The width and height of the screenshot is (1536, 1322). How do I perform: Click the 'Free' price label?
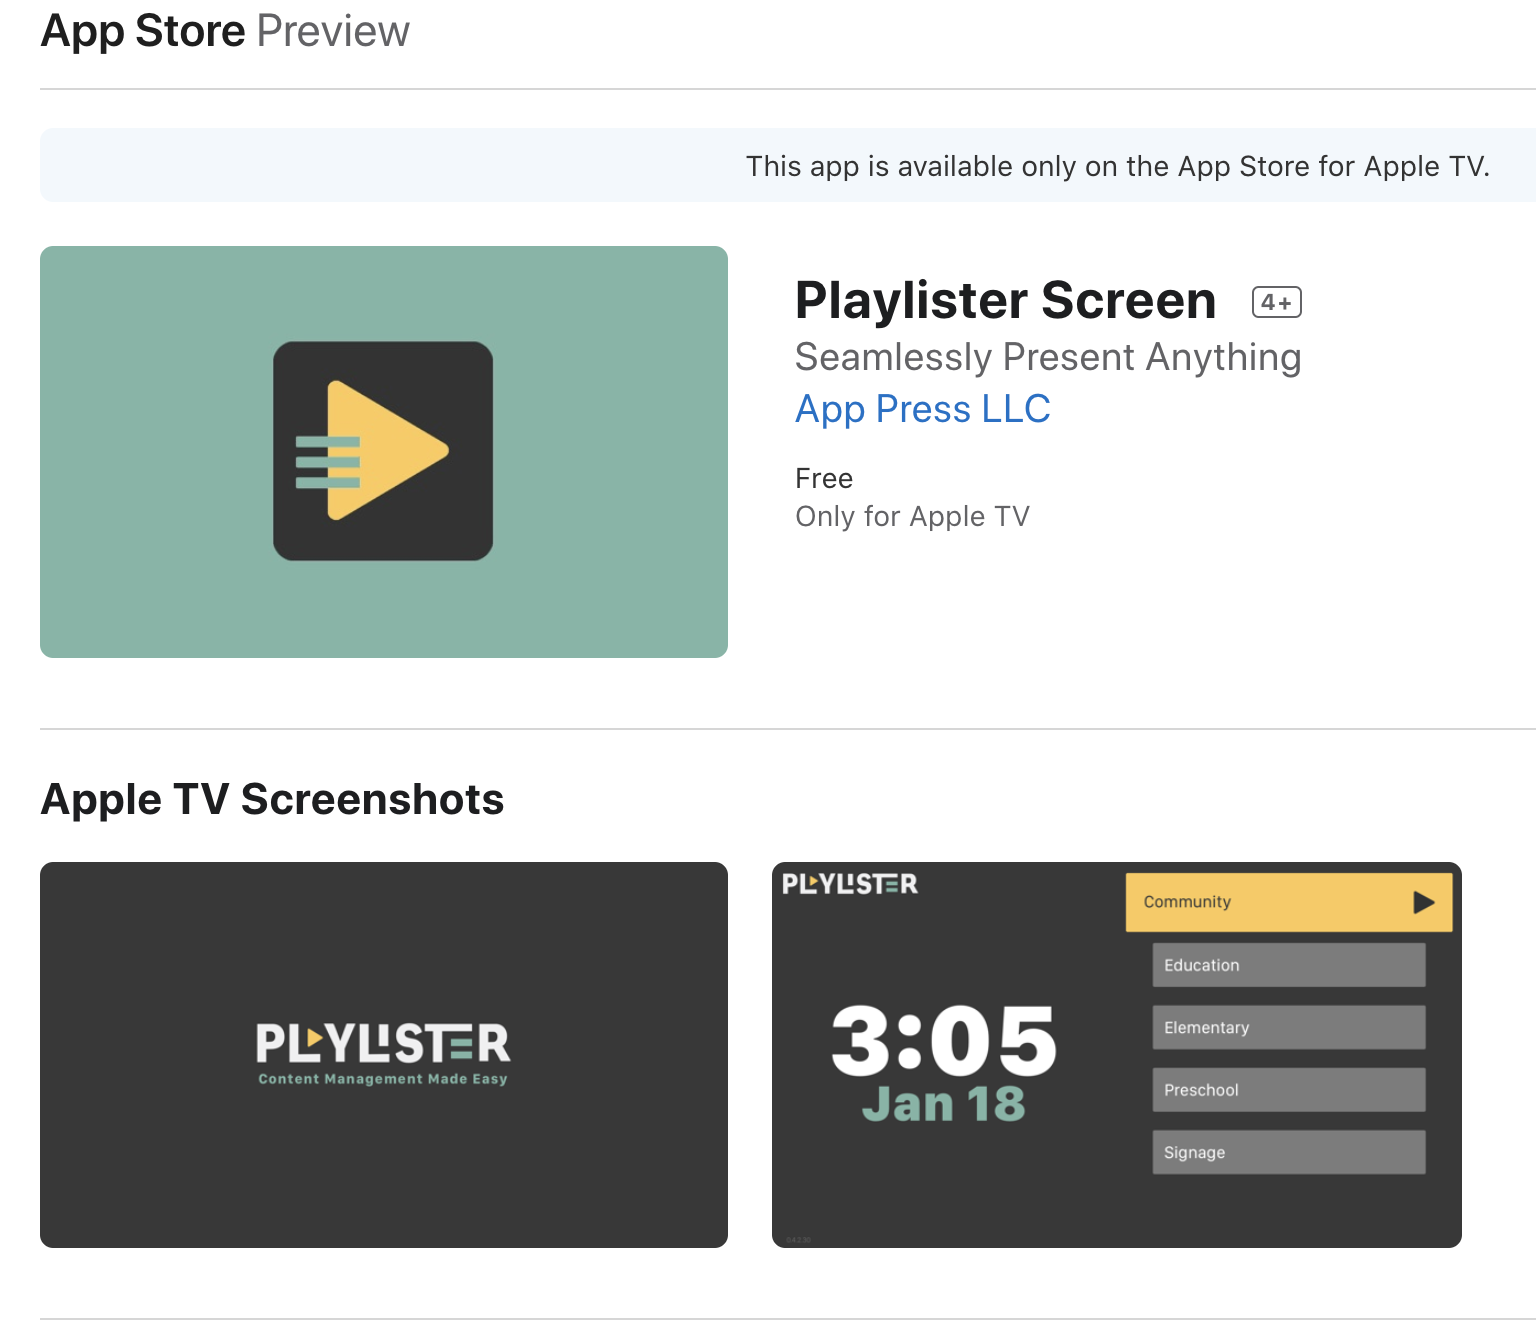pyautogui.click(x=824, y=478)
